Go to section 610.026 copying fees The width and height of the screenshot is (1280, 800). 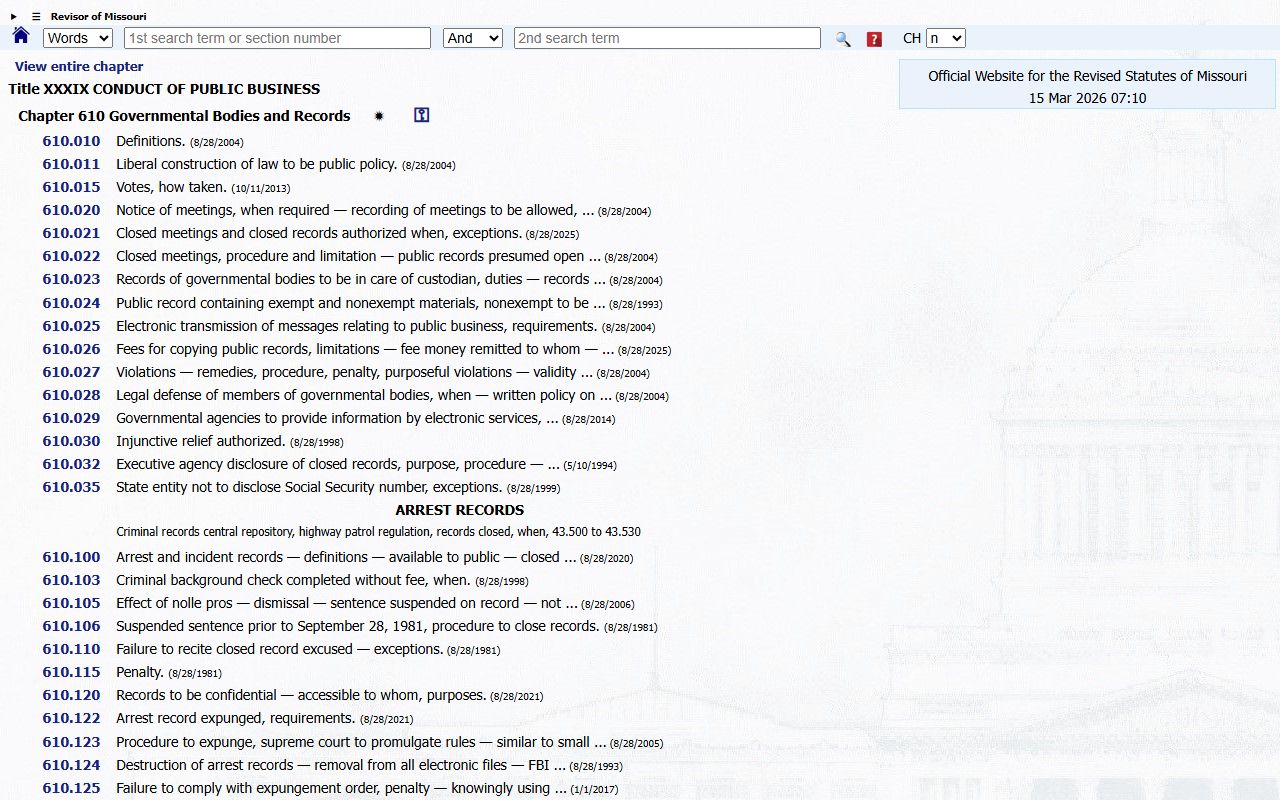coord(71,349)
